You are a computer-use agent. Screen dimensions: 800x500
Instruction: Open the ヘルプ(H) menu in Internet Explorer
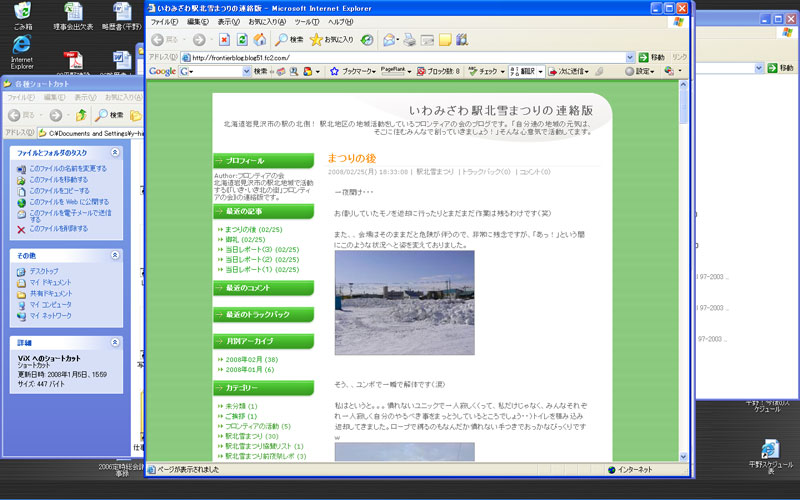click(x=340, y=22)
